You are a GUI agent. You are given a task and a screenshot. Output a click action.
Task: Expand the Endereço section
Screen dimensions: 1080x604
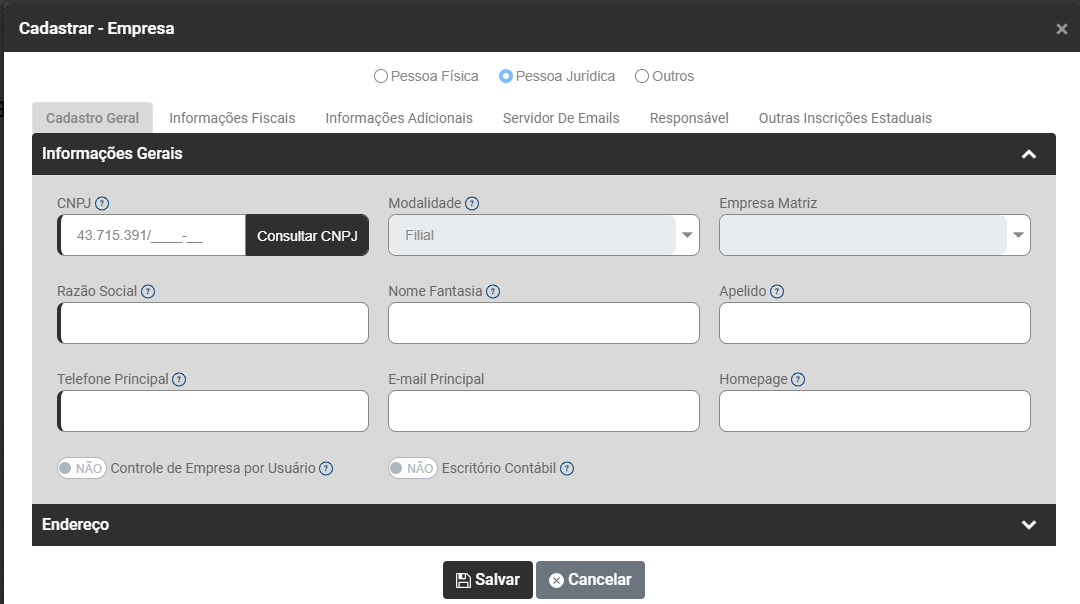point(1028,525)
